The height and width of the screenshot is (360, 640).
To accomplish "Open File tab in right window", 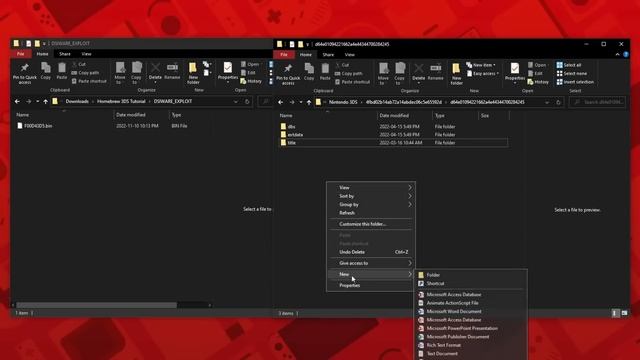I will [x=284, y=54].
